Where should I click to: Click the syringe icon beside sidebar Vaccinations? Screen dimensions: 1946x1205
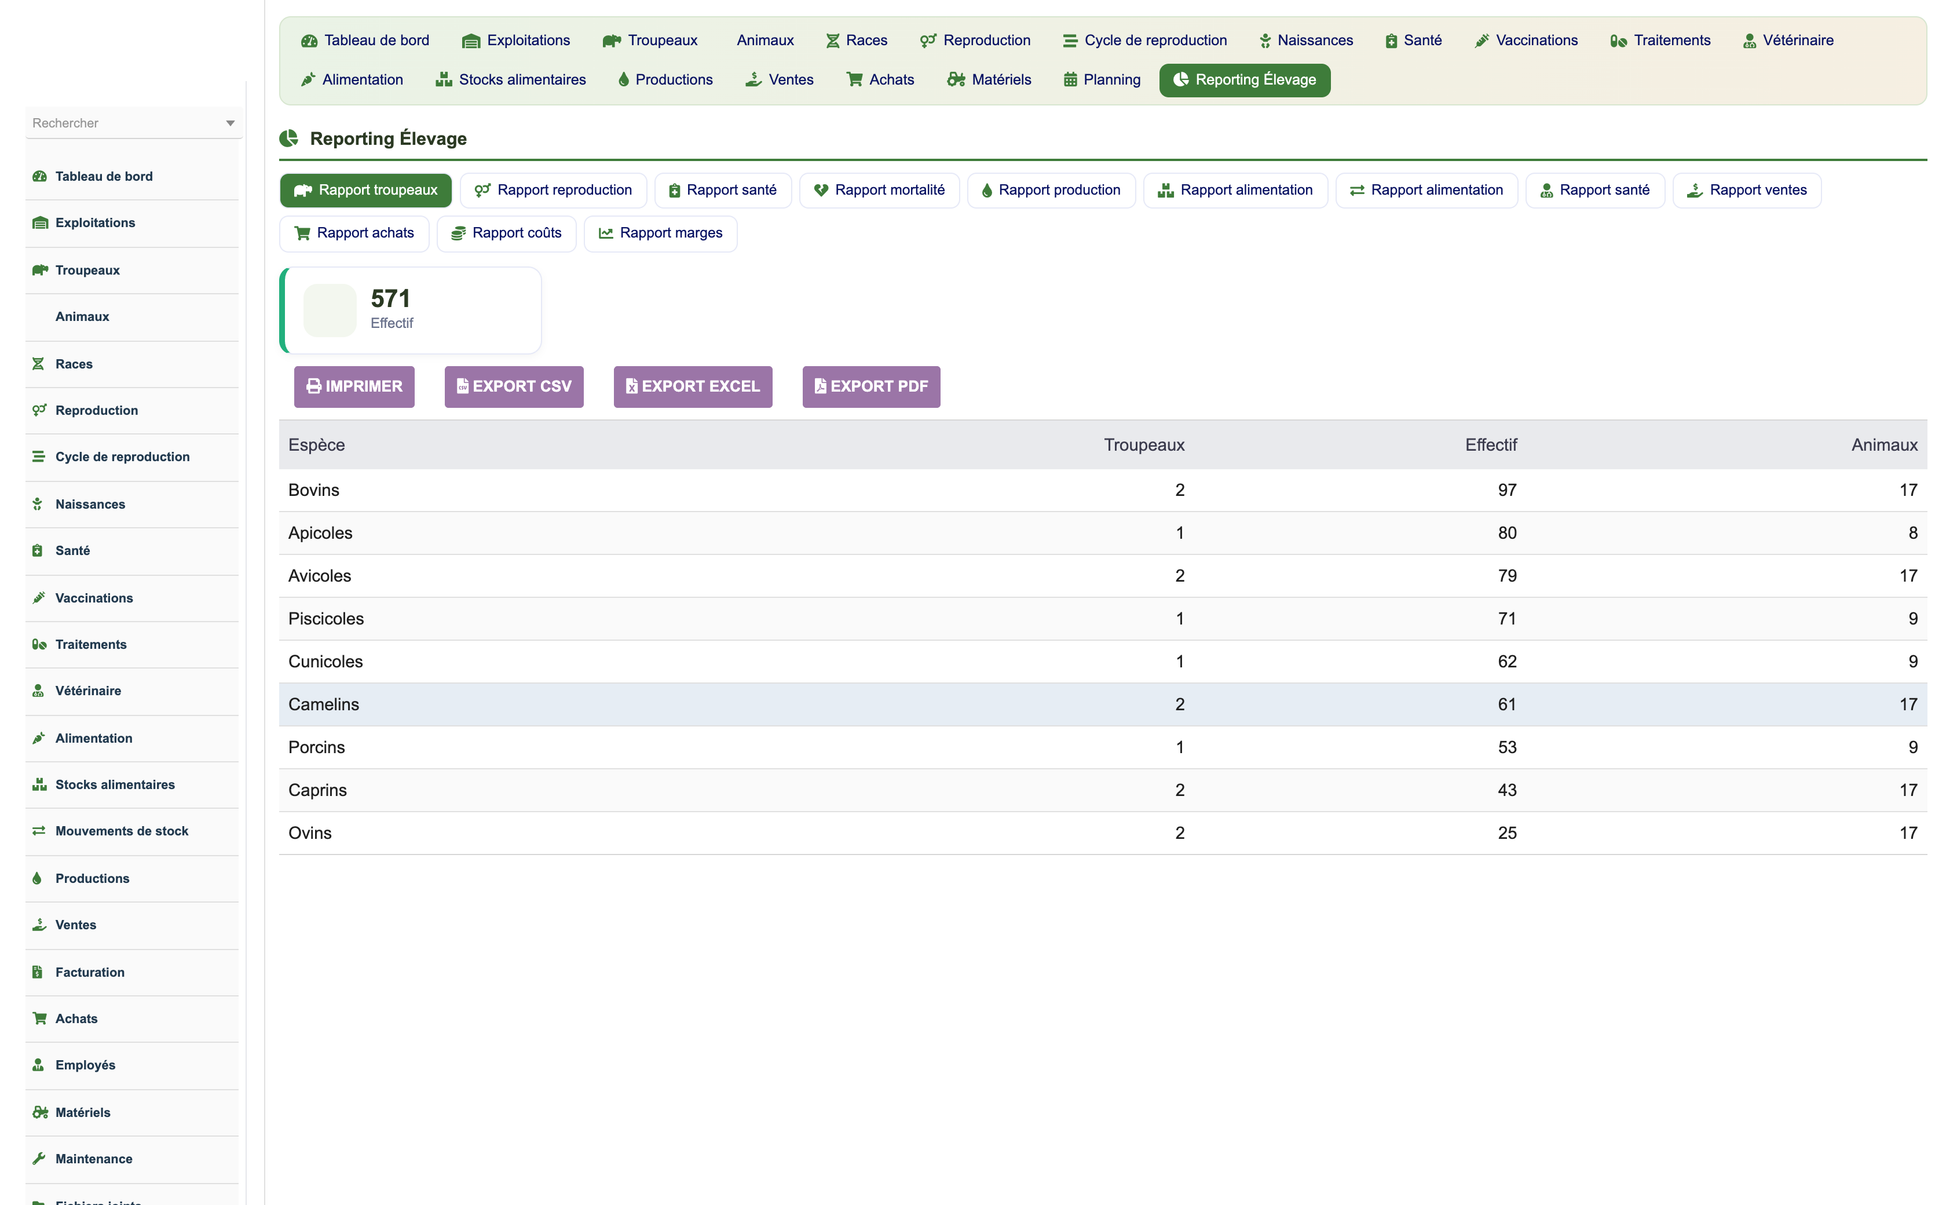tap(38, 598)
